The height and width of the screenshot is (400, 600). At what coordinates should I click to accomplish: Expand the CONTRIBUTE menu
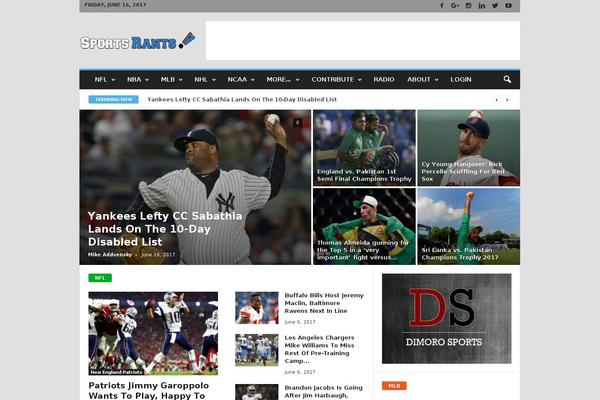336,80
